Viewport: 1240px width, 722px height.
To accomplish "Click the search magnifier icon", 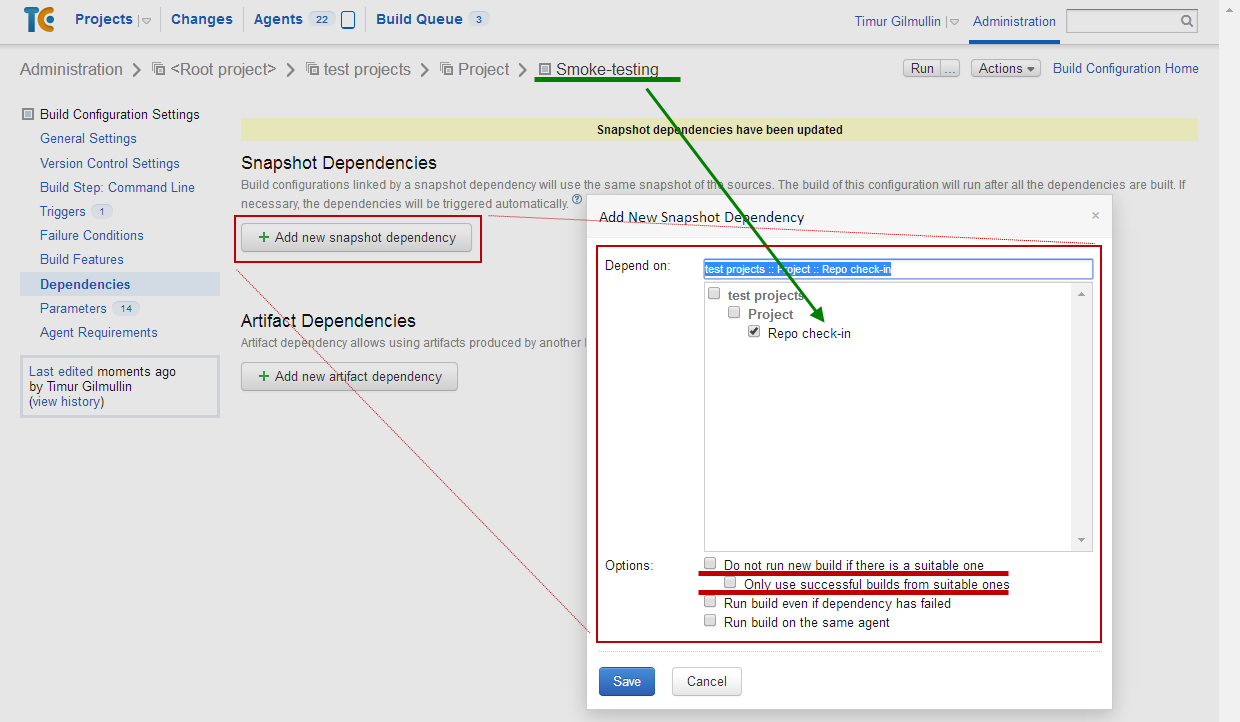I will coord(1186,20).
